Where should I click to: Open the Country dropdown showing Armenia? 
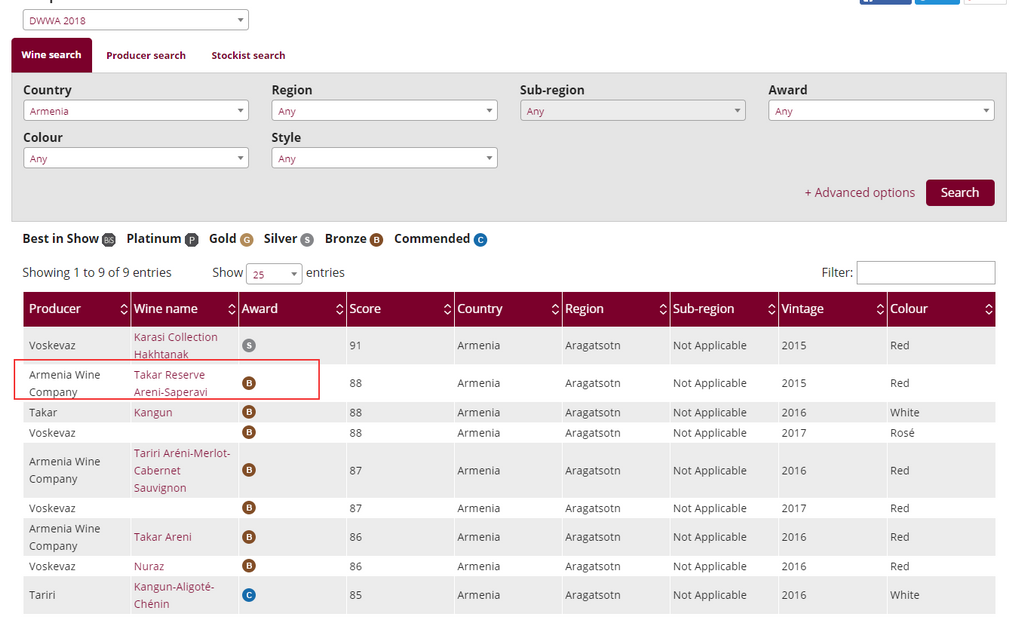pos(135,111)
